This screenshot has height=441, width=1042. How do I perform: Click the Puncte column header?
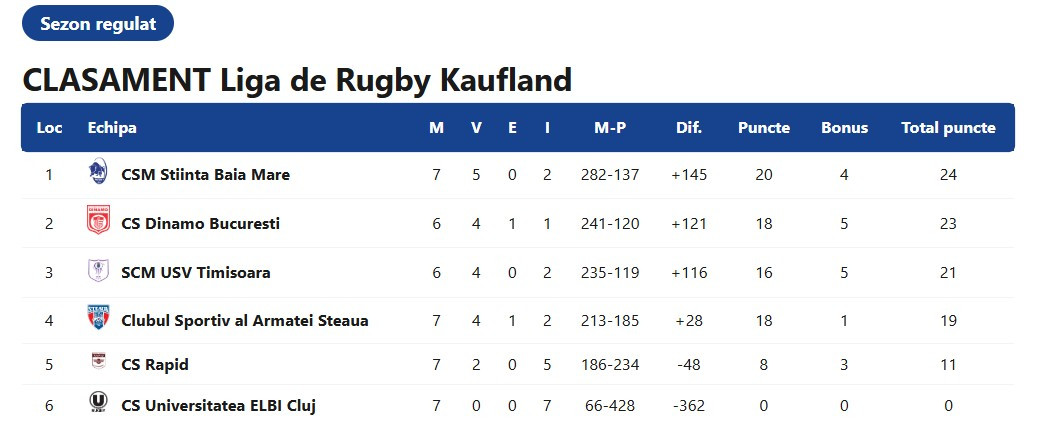point(764,128)
